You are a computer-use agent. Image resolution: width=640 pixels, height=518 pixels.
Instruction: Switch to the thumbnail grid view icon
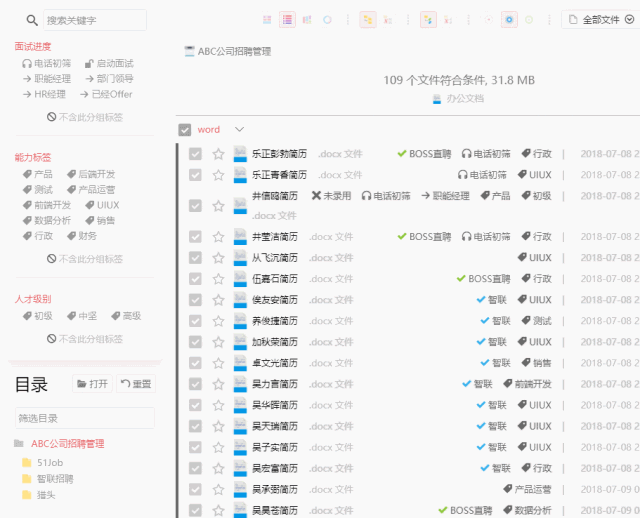[267, 20]
